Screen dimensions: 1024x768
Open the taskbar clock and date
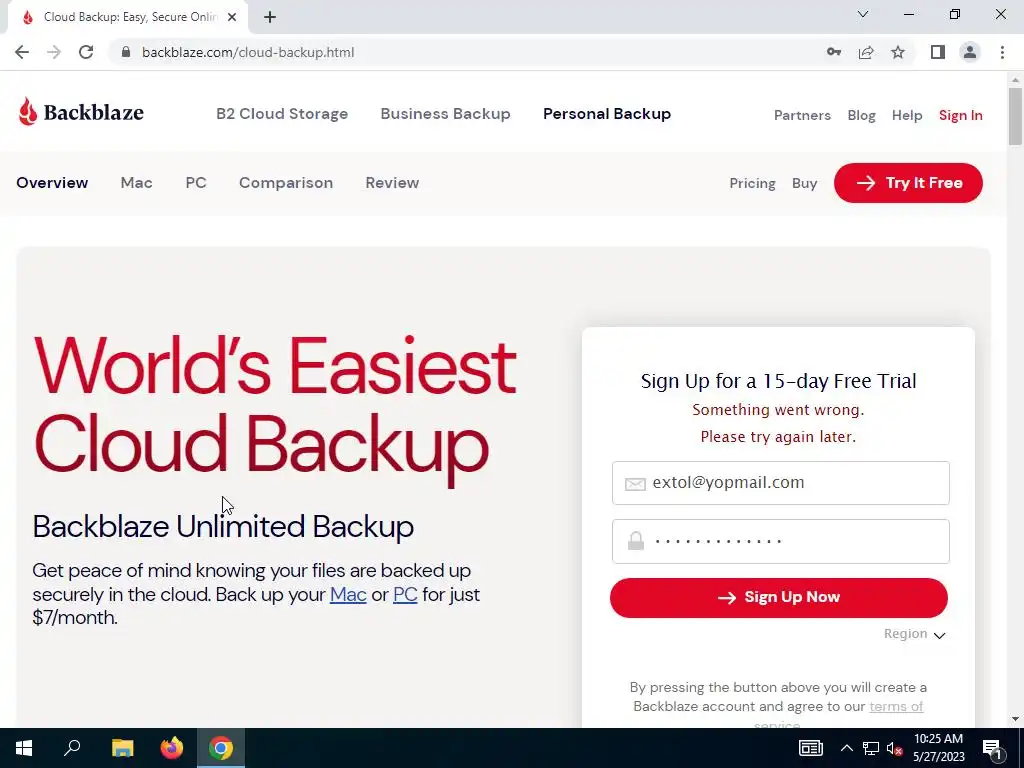coord(938,748)
